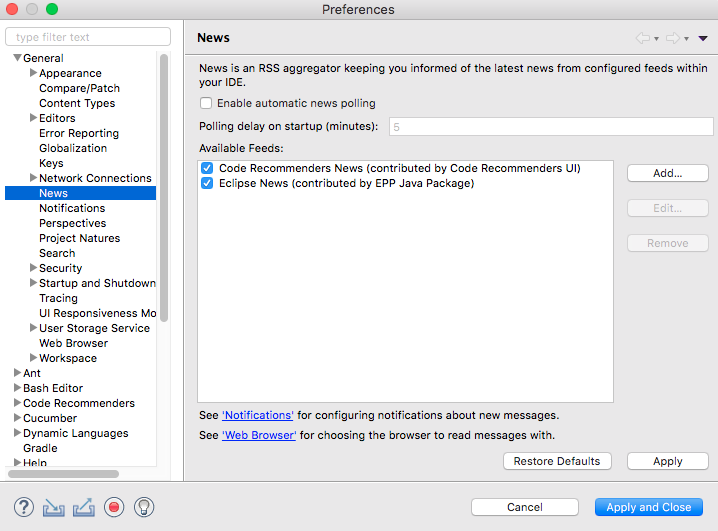The height and width of the screenshot is (531, 718).
Task: Select Compare/Patch in the tree
Action: pos(79,88)
